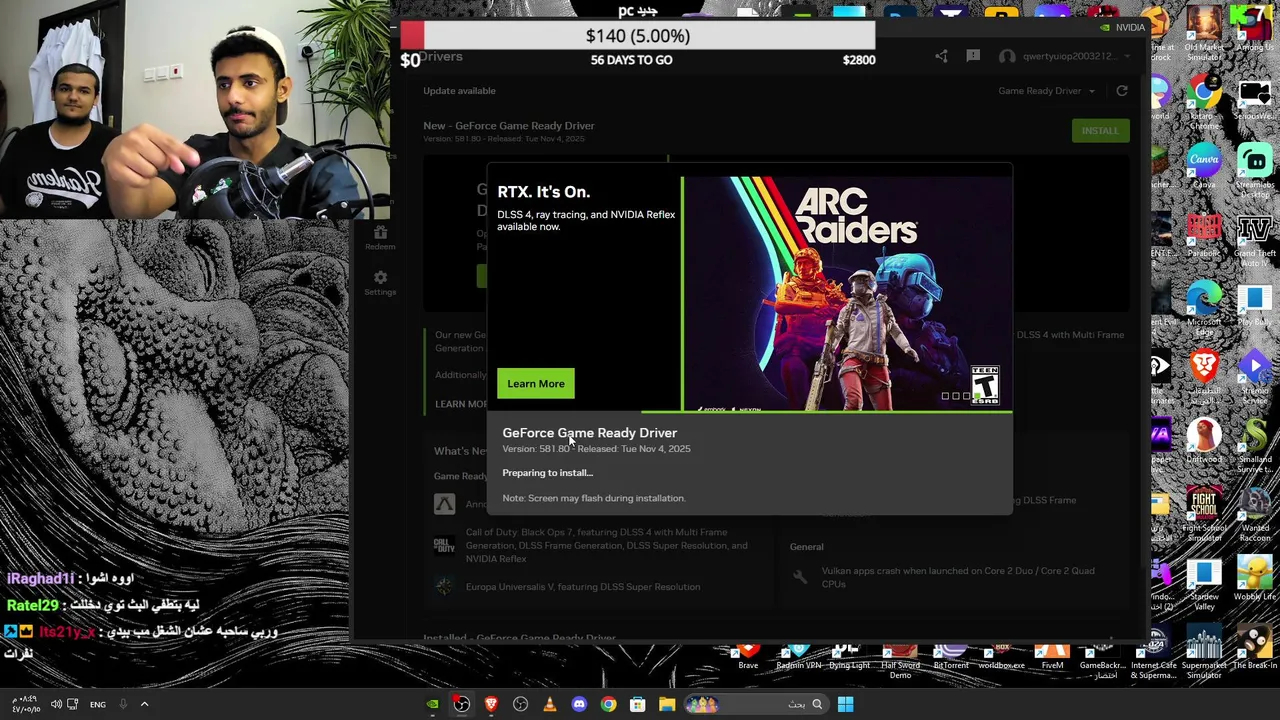Click the Radmin VPN desktop shortcut
Screen dimensions: 1280x720
point(797,657)
